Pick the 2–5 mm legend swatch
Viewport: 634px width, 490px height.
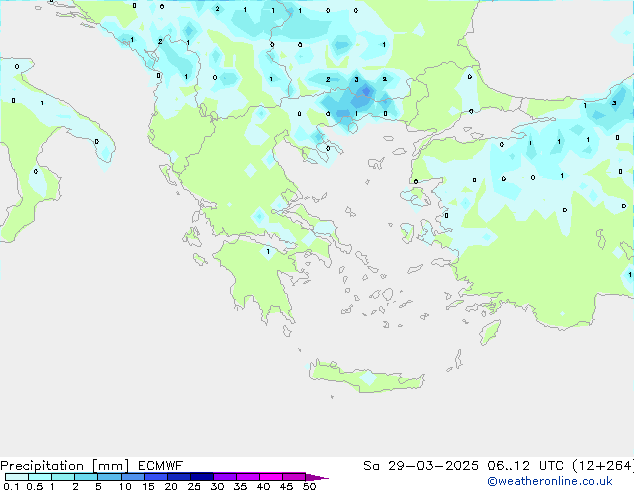[86, 477]
